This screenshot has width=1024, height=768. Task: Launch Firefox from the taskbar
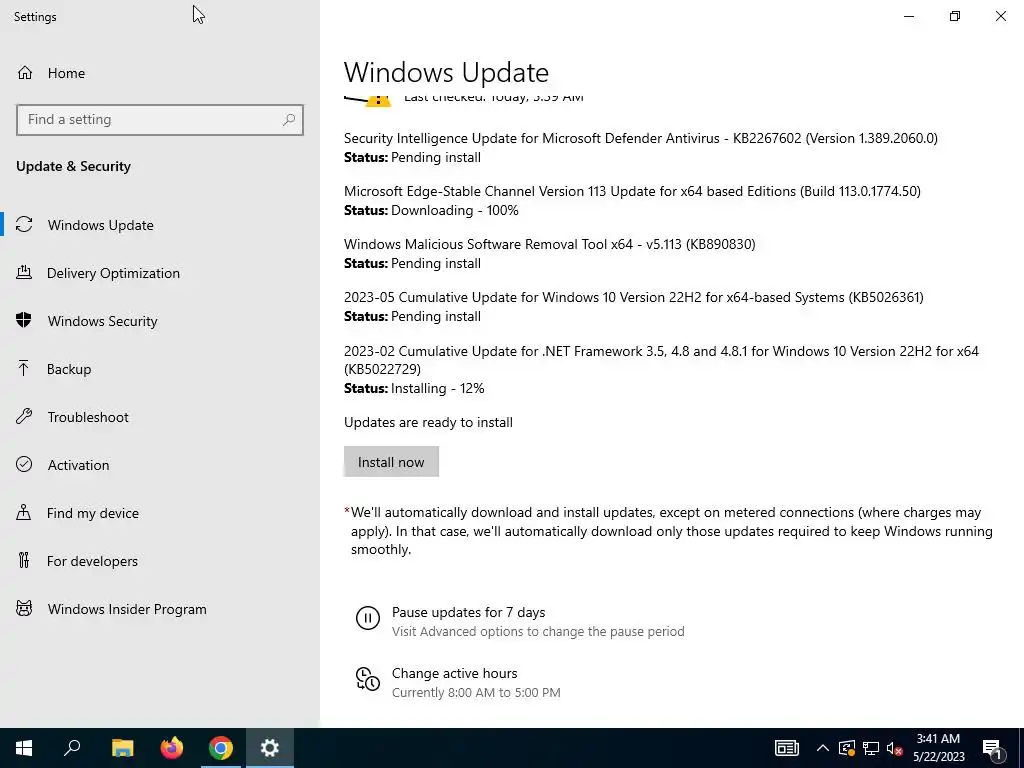(x=172, y=748)
